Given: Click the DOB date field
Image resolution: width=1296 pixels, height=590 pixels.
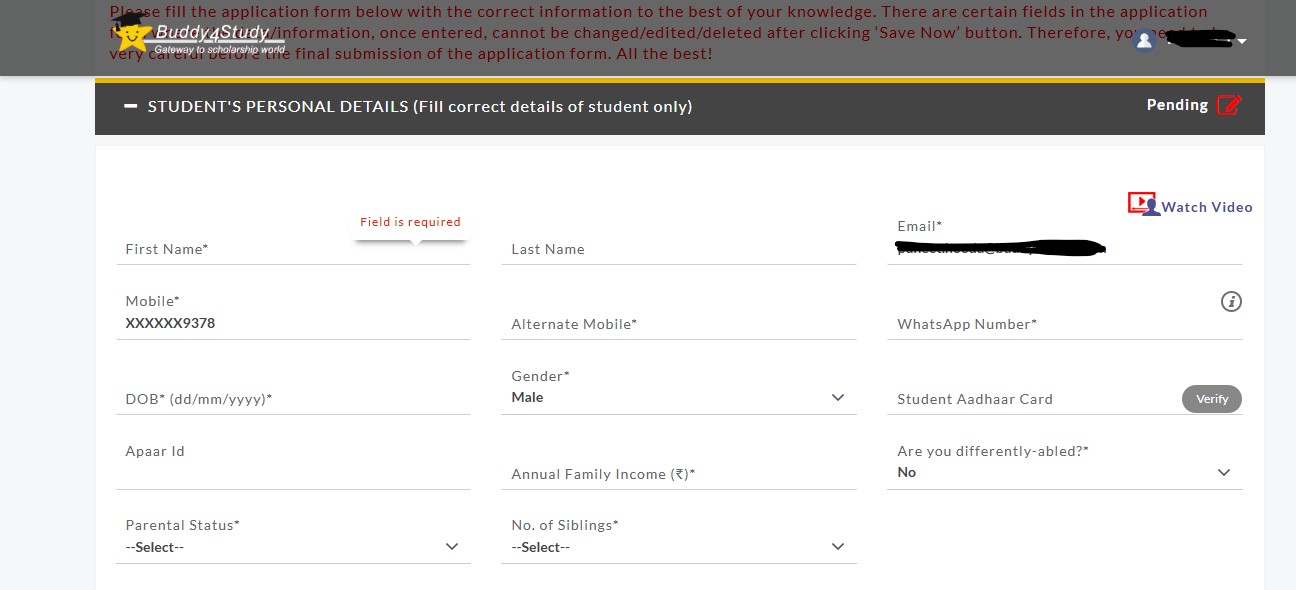Looking at the screenshot, I should [x=293, y=399].
